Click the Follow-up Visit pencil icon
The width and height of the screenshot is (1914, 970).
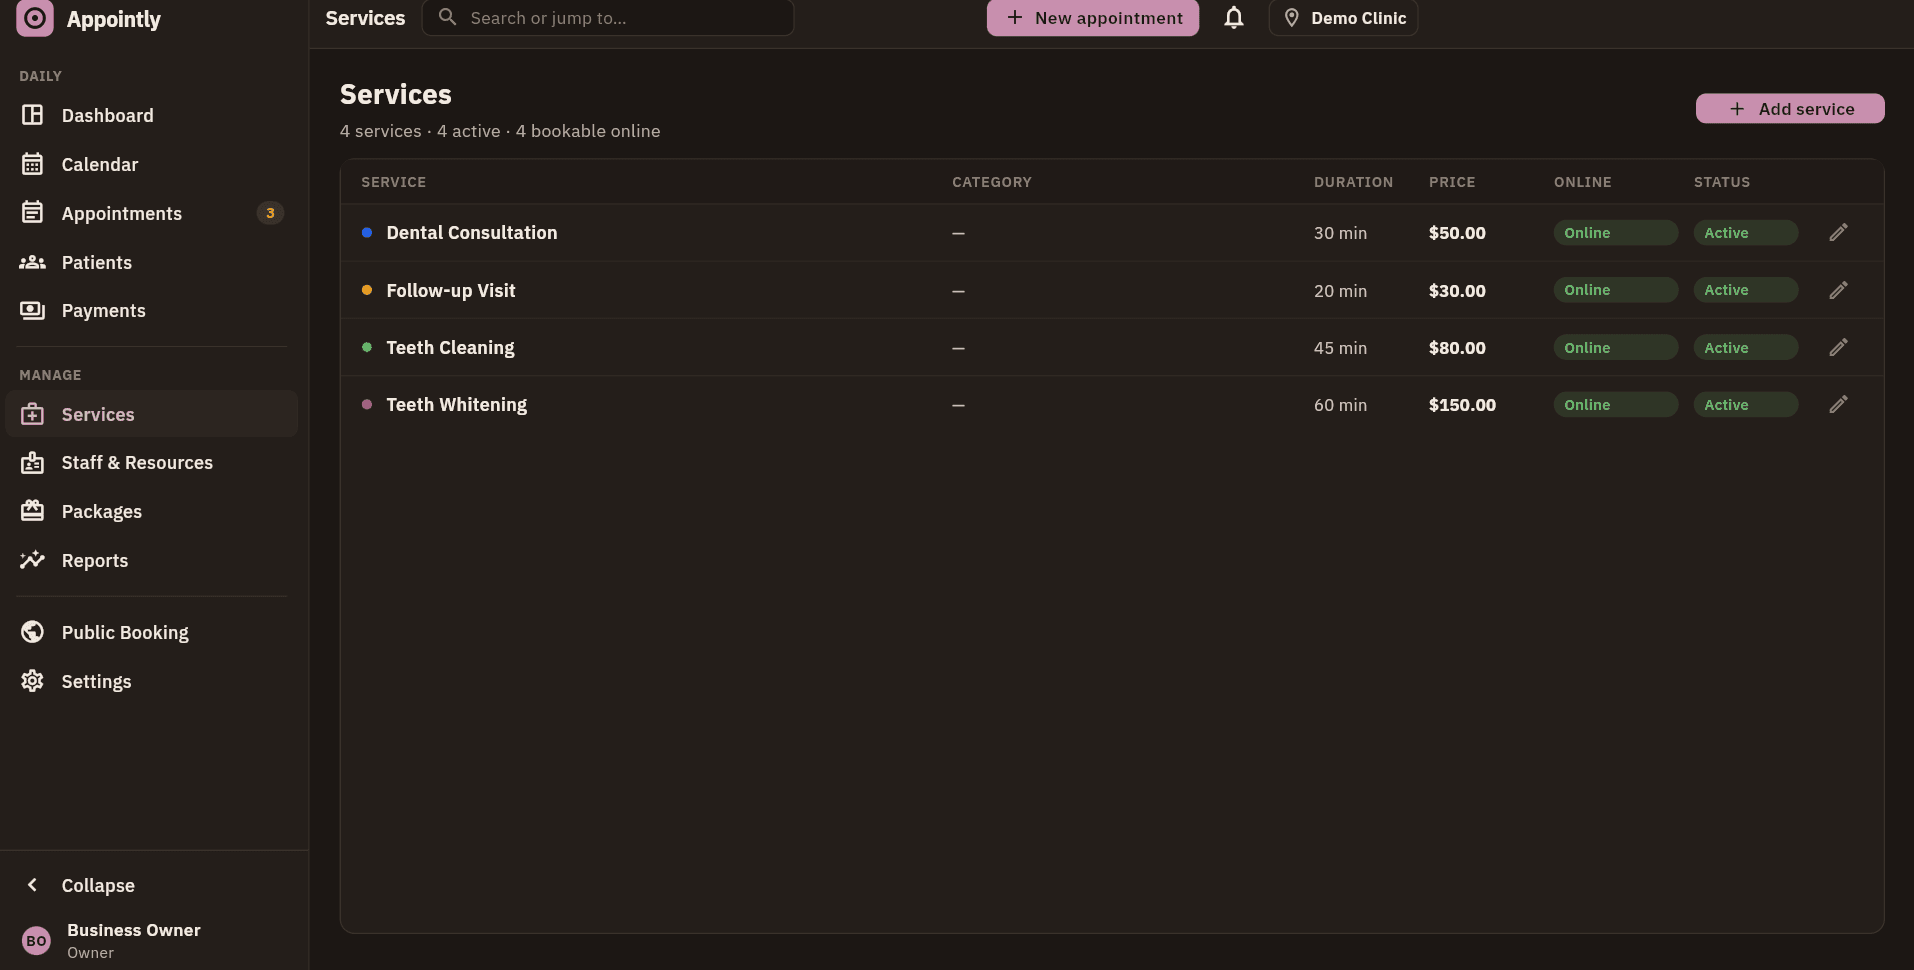point(1838,290)
